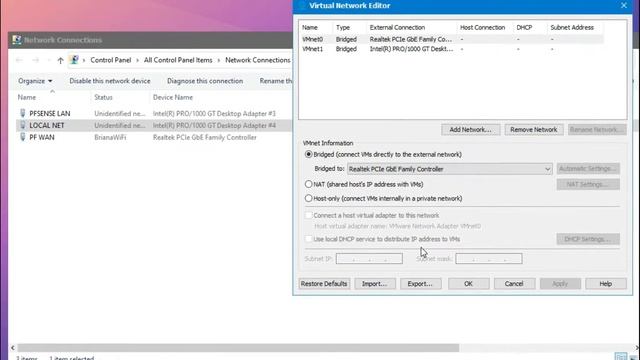This screenshot has width=640, height=360.
Task: Click Disable this network device
Action: [x=110, y=81]
